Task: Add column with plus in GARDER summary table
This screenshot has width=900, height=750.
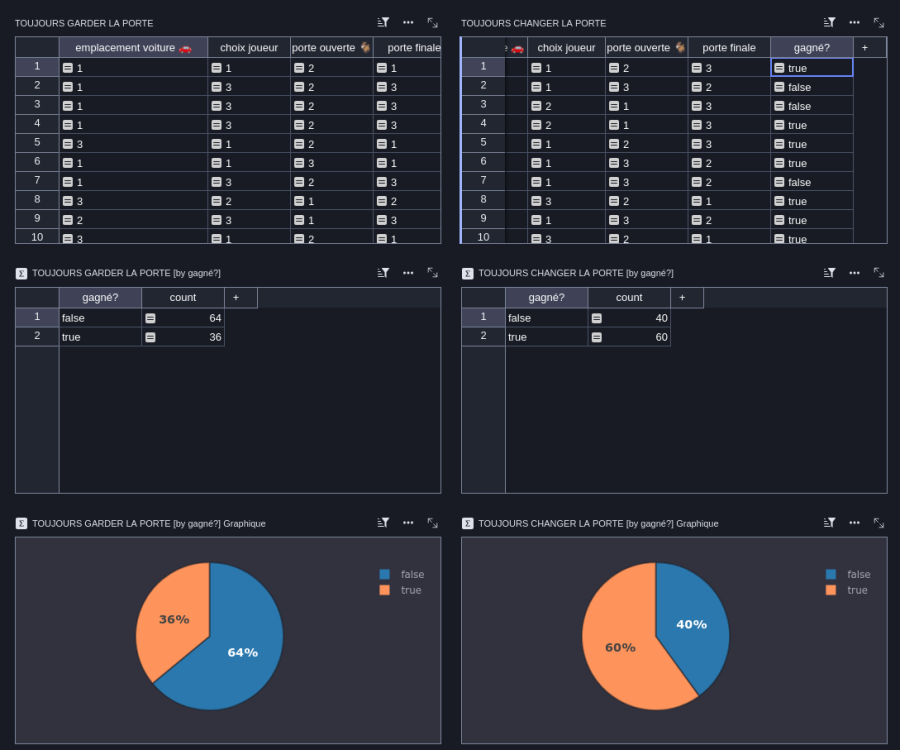Action: pyautogui.click(x=236, y=297)
